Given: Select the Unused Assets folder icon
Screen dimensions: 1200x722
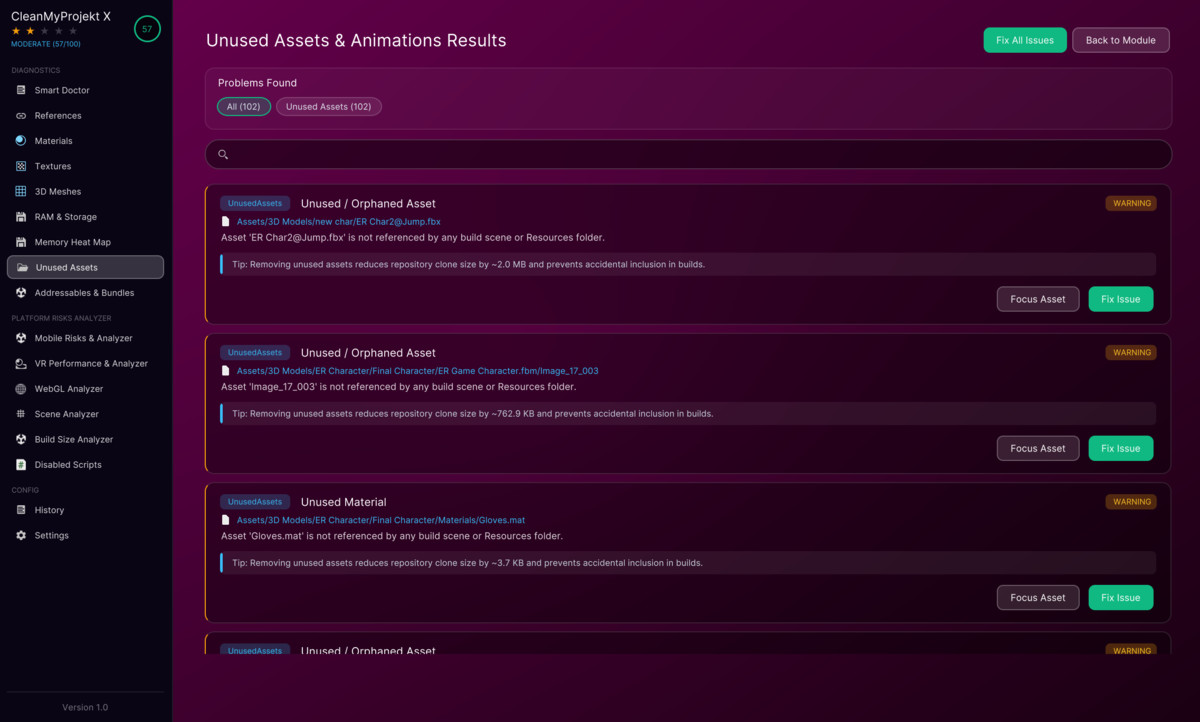Looking at the screenshot, I should (22, 267).
